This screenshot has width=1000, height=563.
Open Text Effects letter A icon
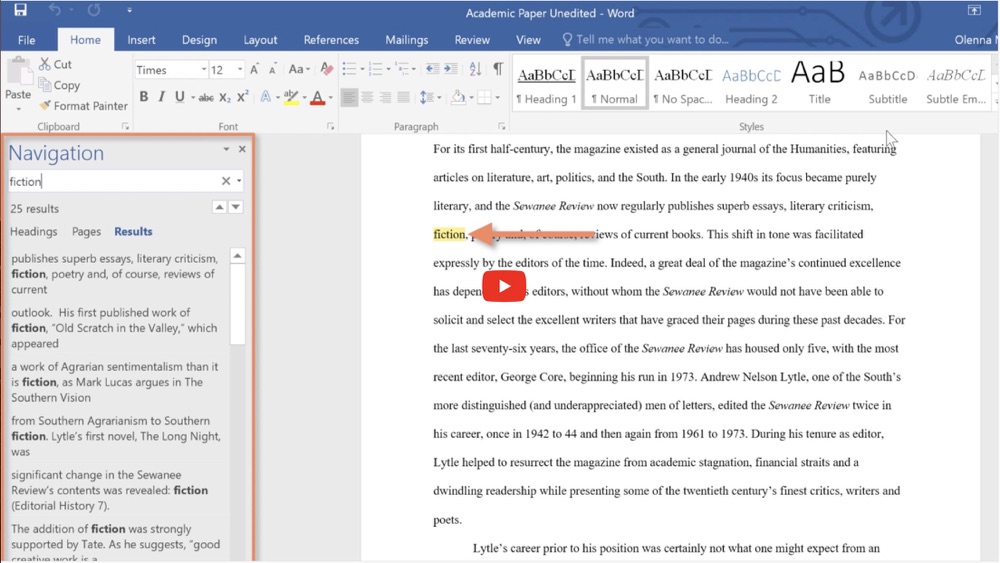[265, 97]
